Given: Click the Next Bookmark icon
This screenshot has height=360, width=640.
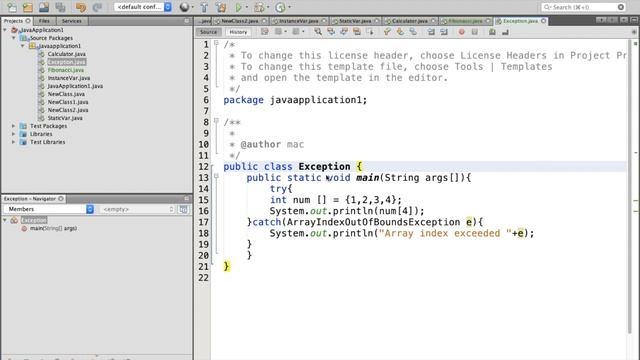Looking at the screenshot, I should (x=400, y=31).
